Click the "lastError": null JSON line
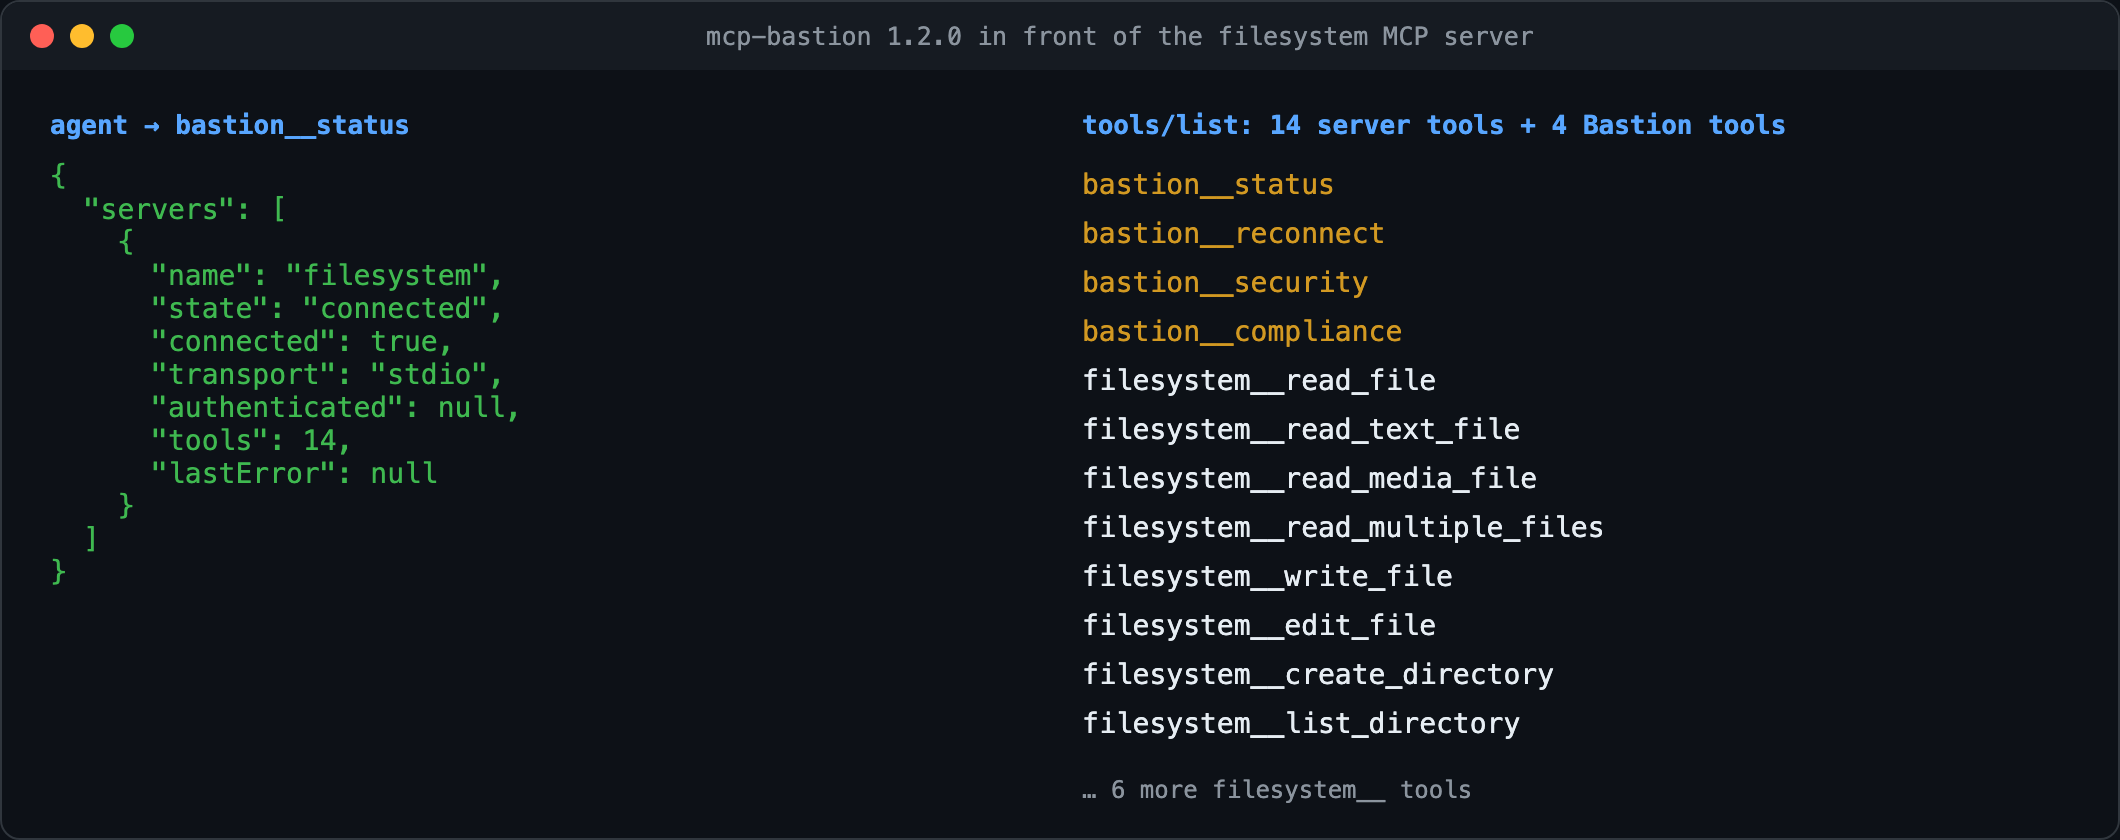Viewport: 2120px width, 840px height. (294, 474)
